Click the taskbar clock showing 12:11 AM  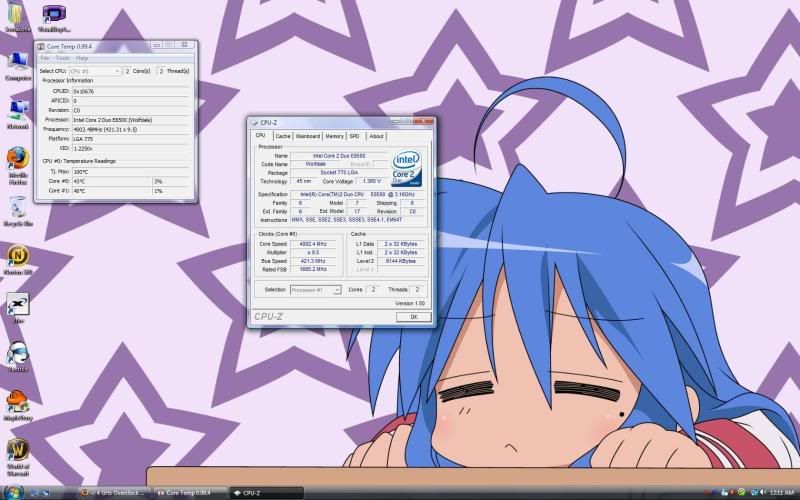click(781, 493)
